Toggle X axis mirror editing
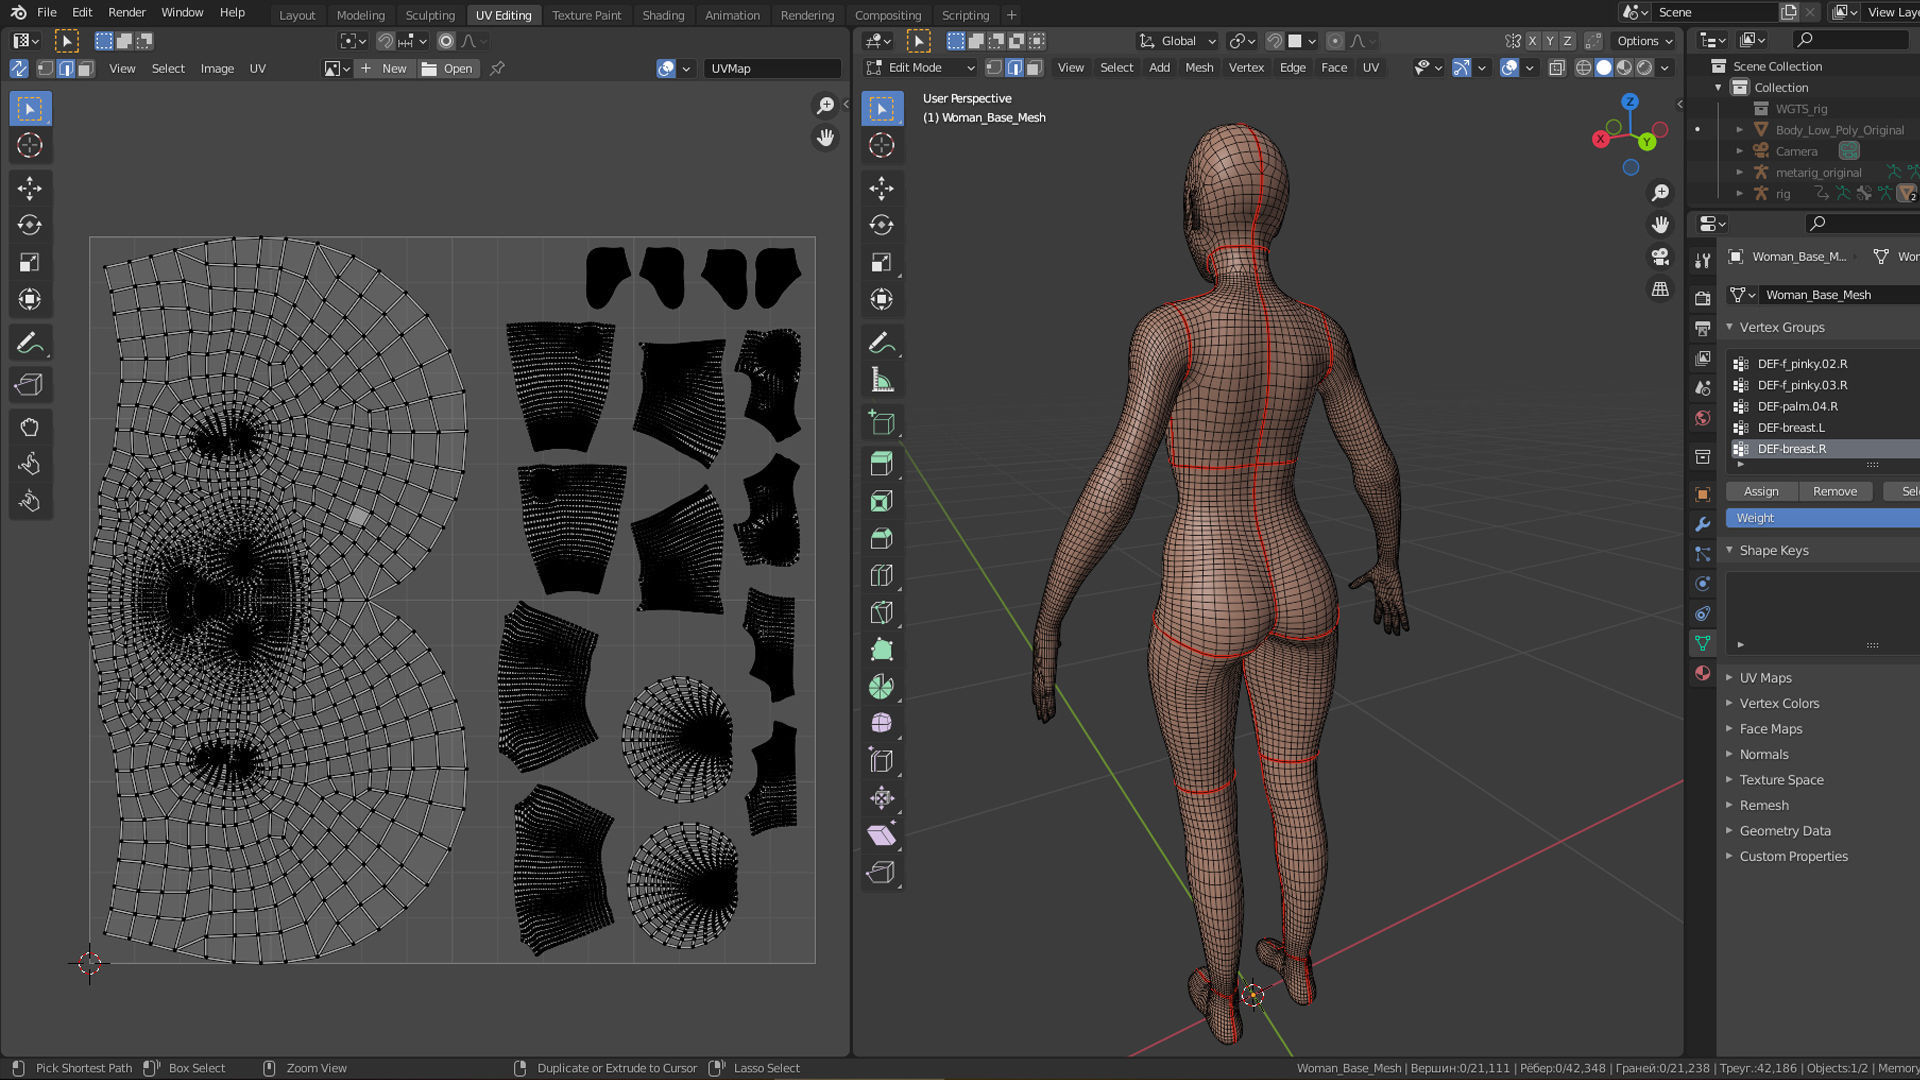The height and width of the screenshot is (1080, 1920). click(1532, 41)
